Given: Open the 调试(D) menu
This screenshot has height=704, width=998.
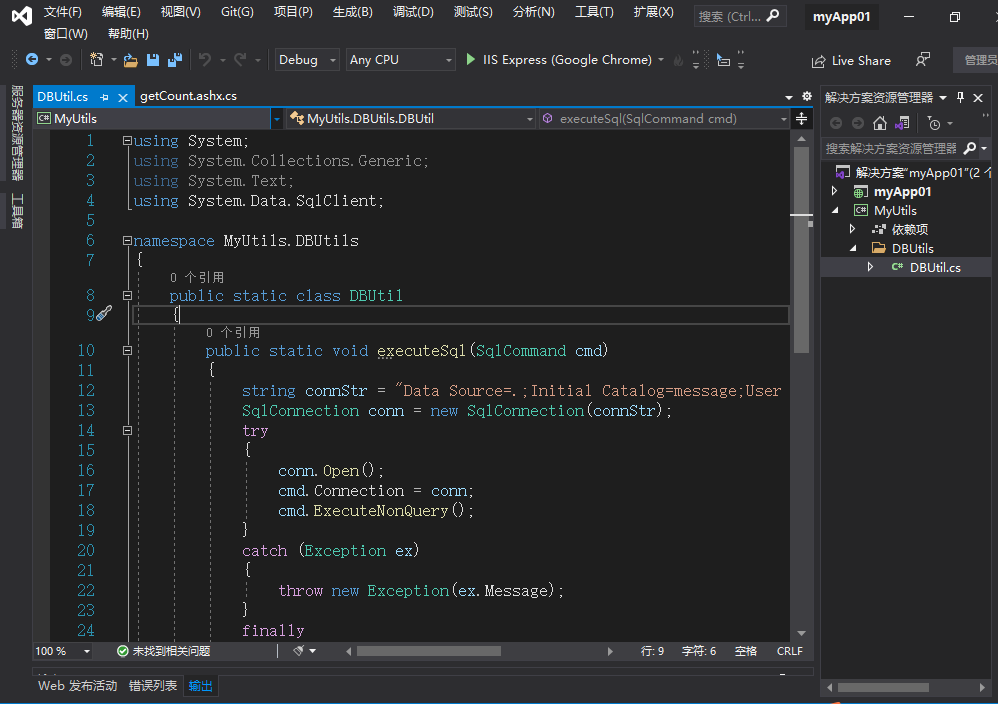Looking at the screenshot, I should click(x=413, y=11).
